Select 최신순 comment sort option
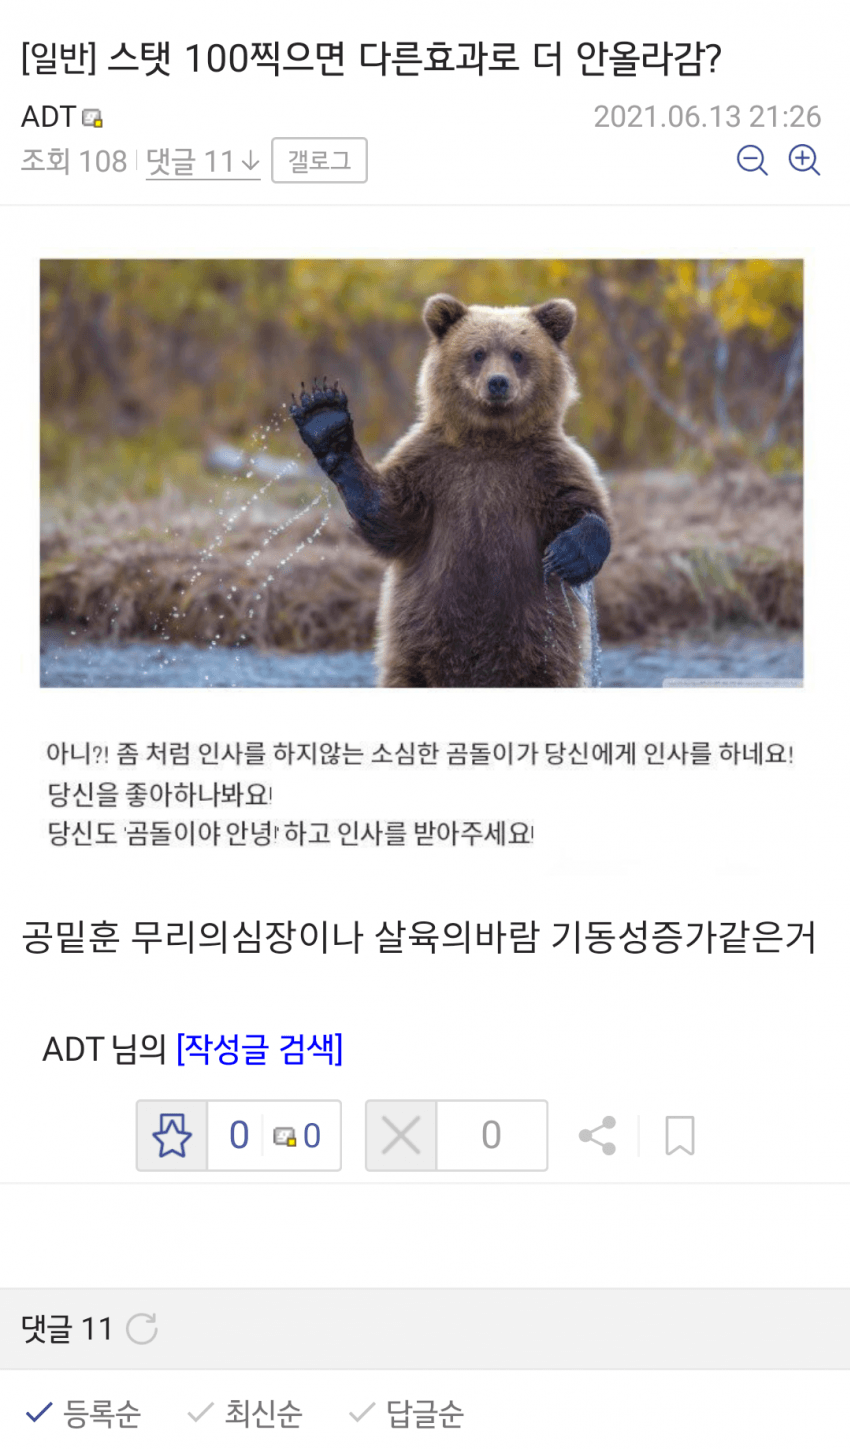The image size is (850, 1449). pos(245,1413)
